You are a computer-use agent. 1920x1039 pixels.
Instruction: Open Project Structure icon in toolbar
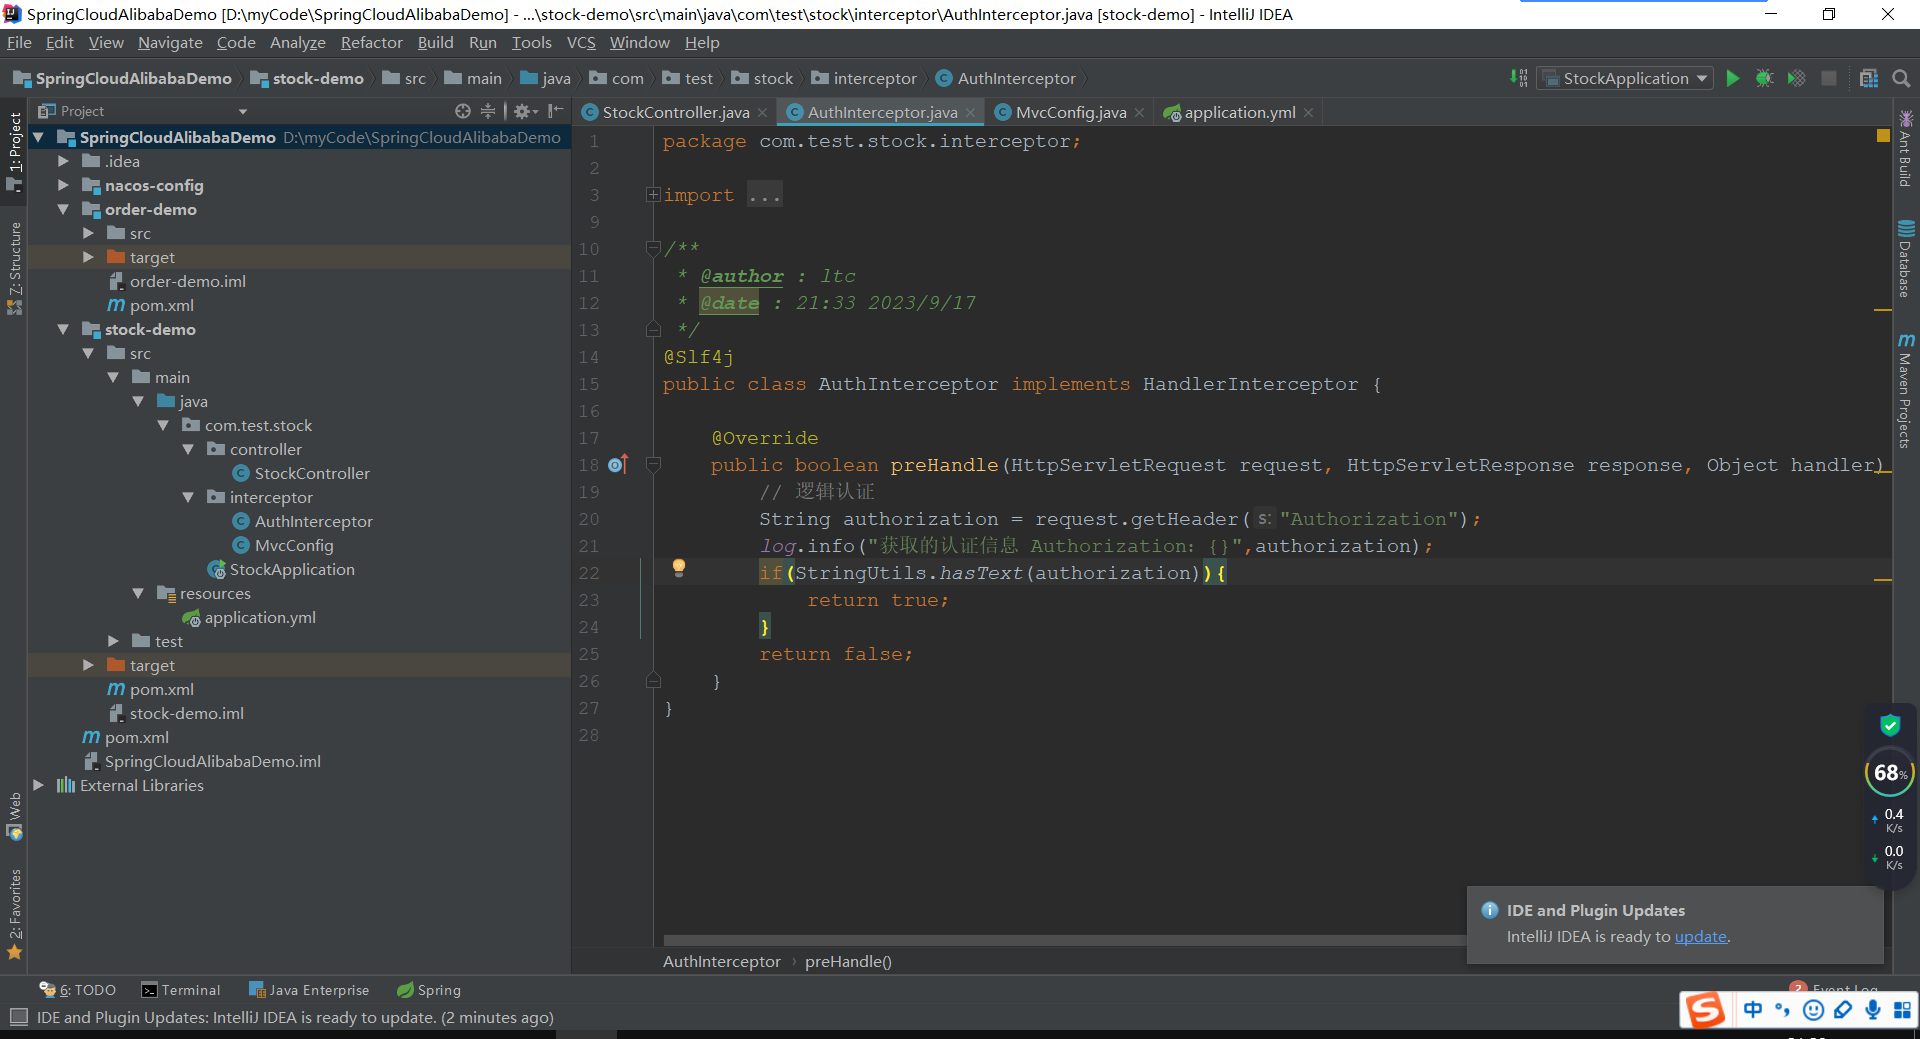pos(1869,78)
